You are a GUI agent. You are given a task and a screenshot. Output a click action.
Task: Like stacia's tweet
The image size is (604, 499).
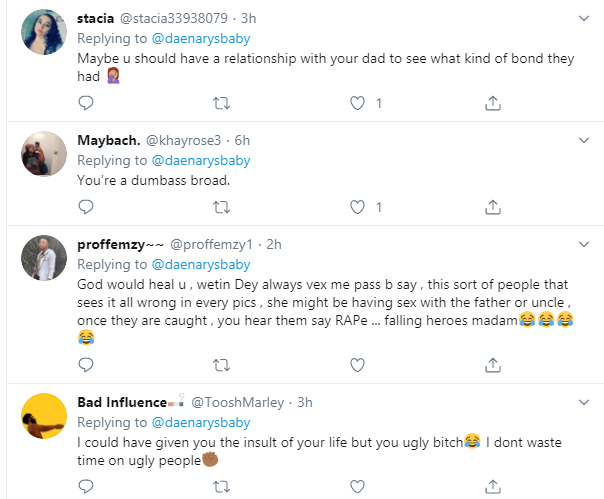pyautogui.click(x=356, y=102)
